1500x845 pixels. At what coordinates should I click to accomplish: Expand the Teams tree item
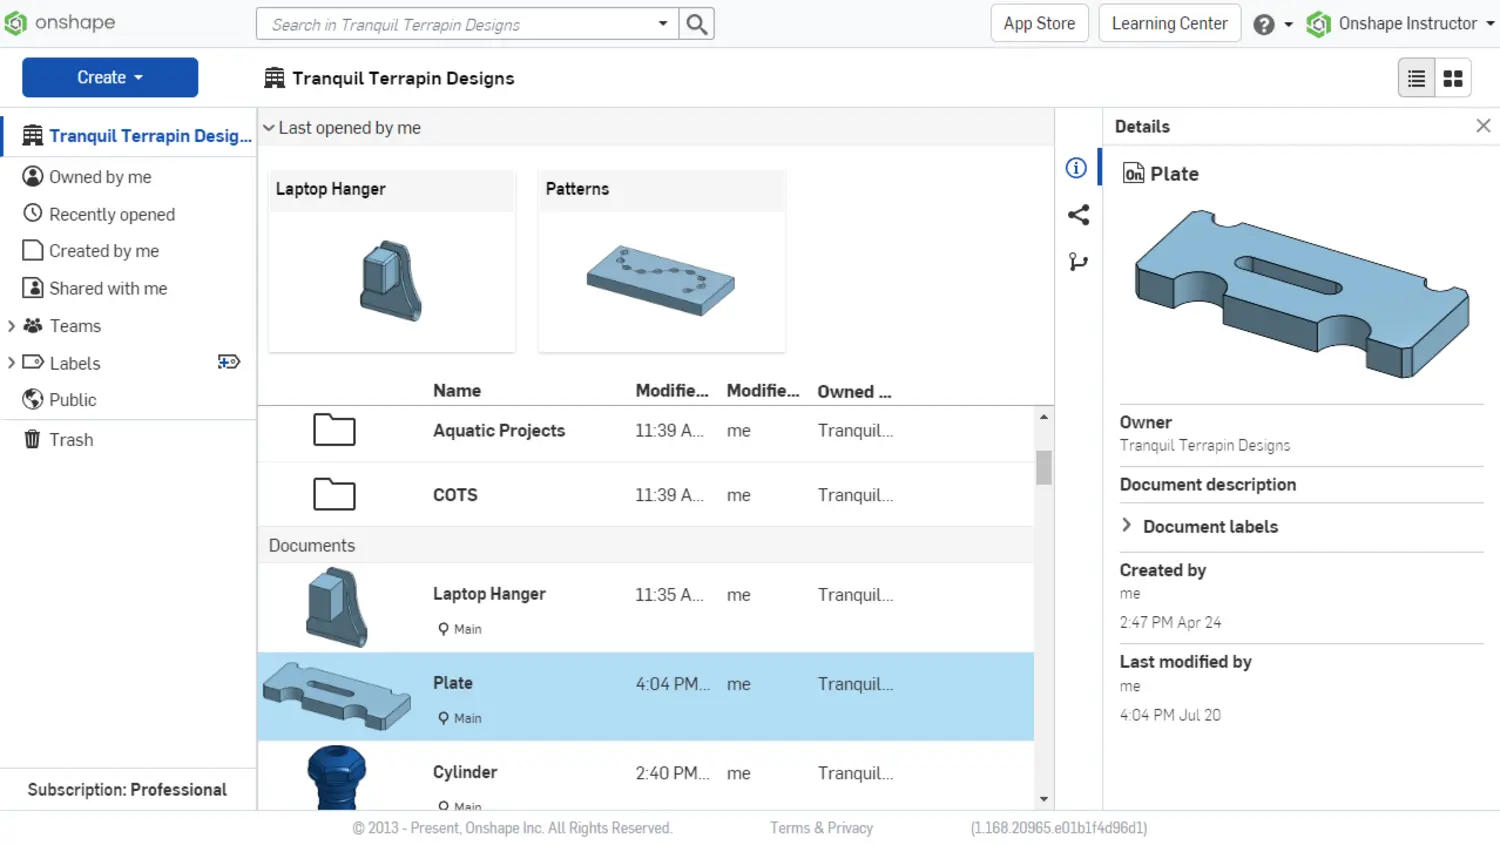tap(11, 326)
